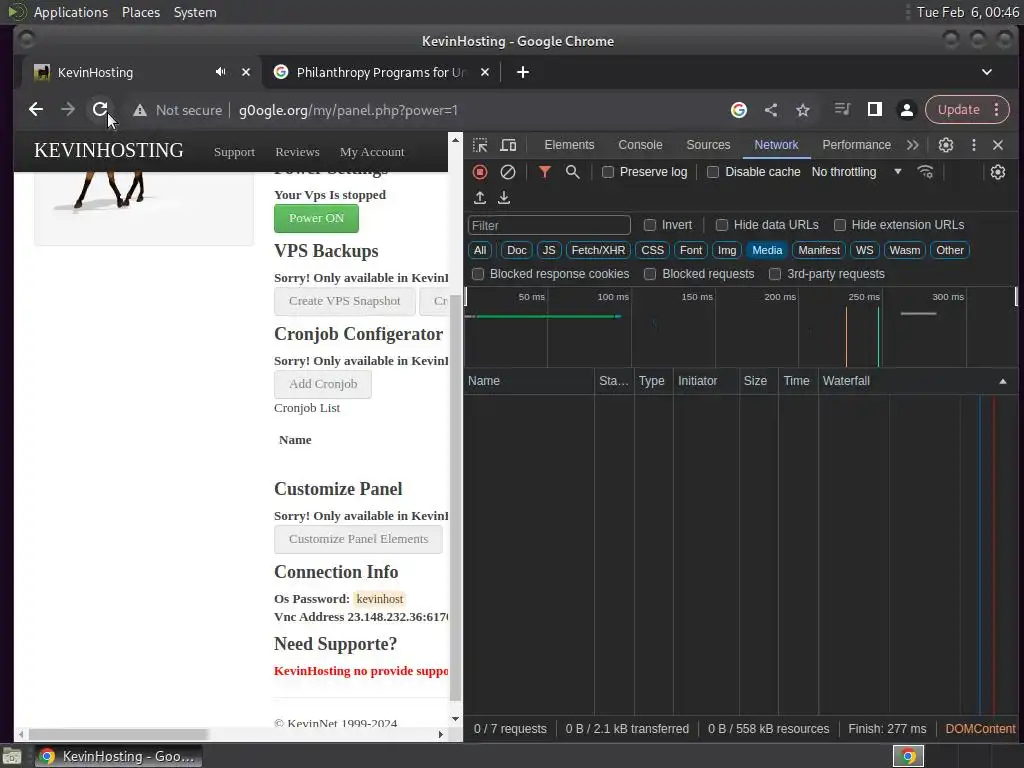Open the profile avatar icon
1024x768 pixels.
coord(906,110)
